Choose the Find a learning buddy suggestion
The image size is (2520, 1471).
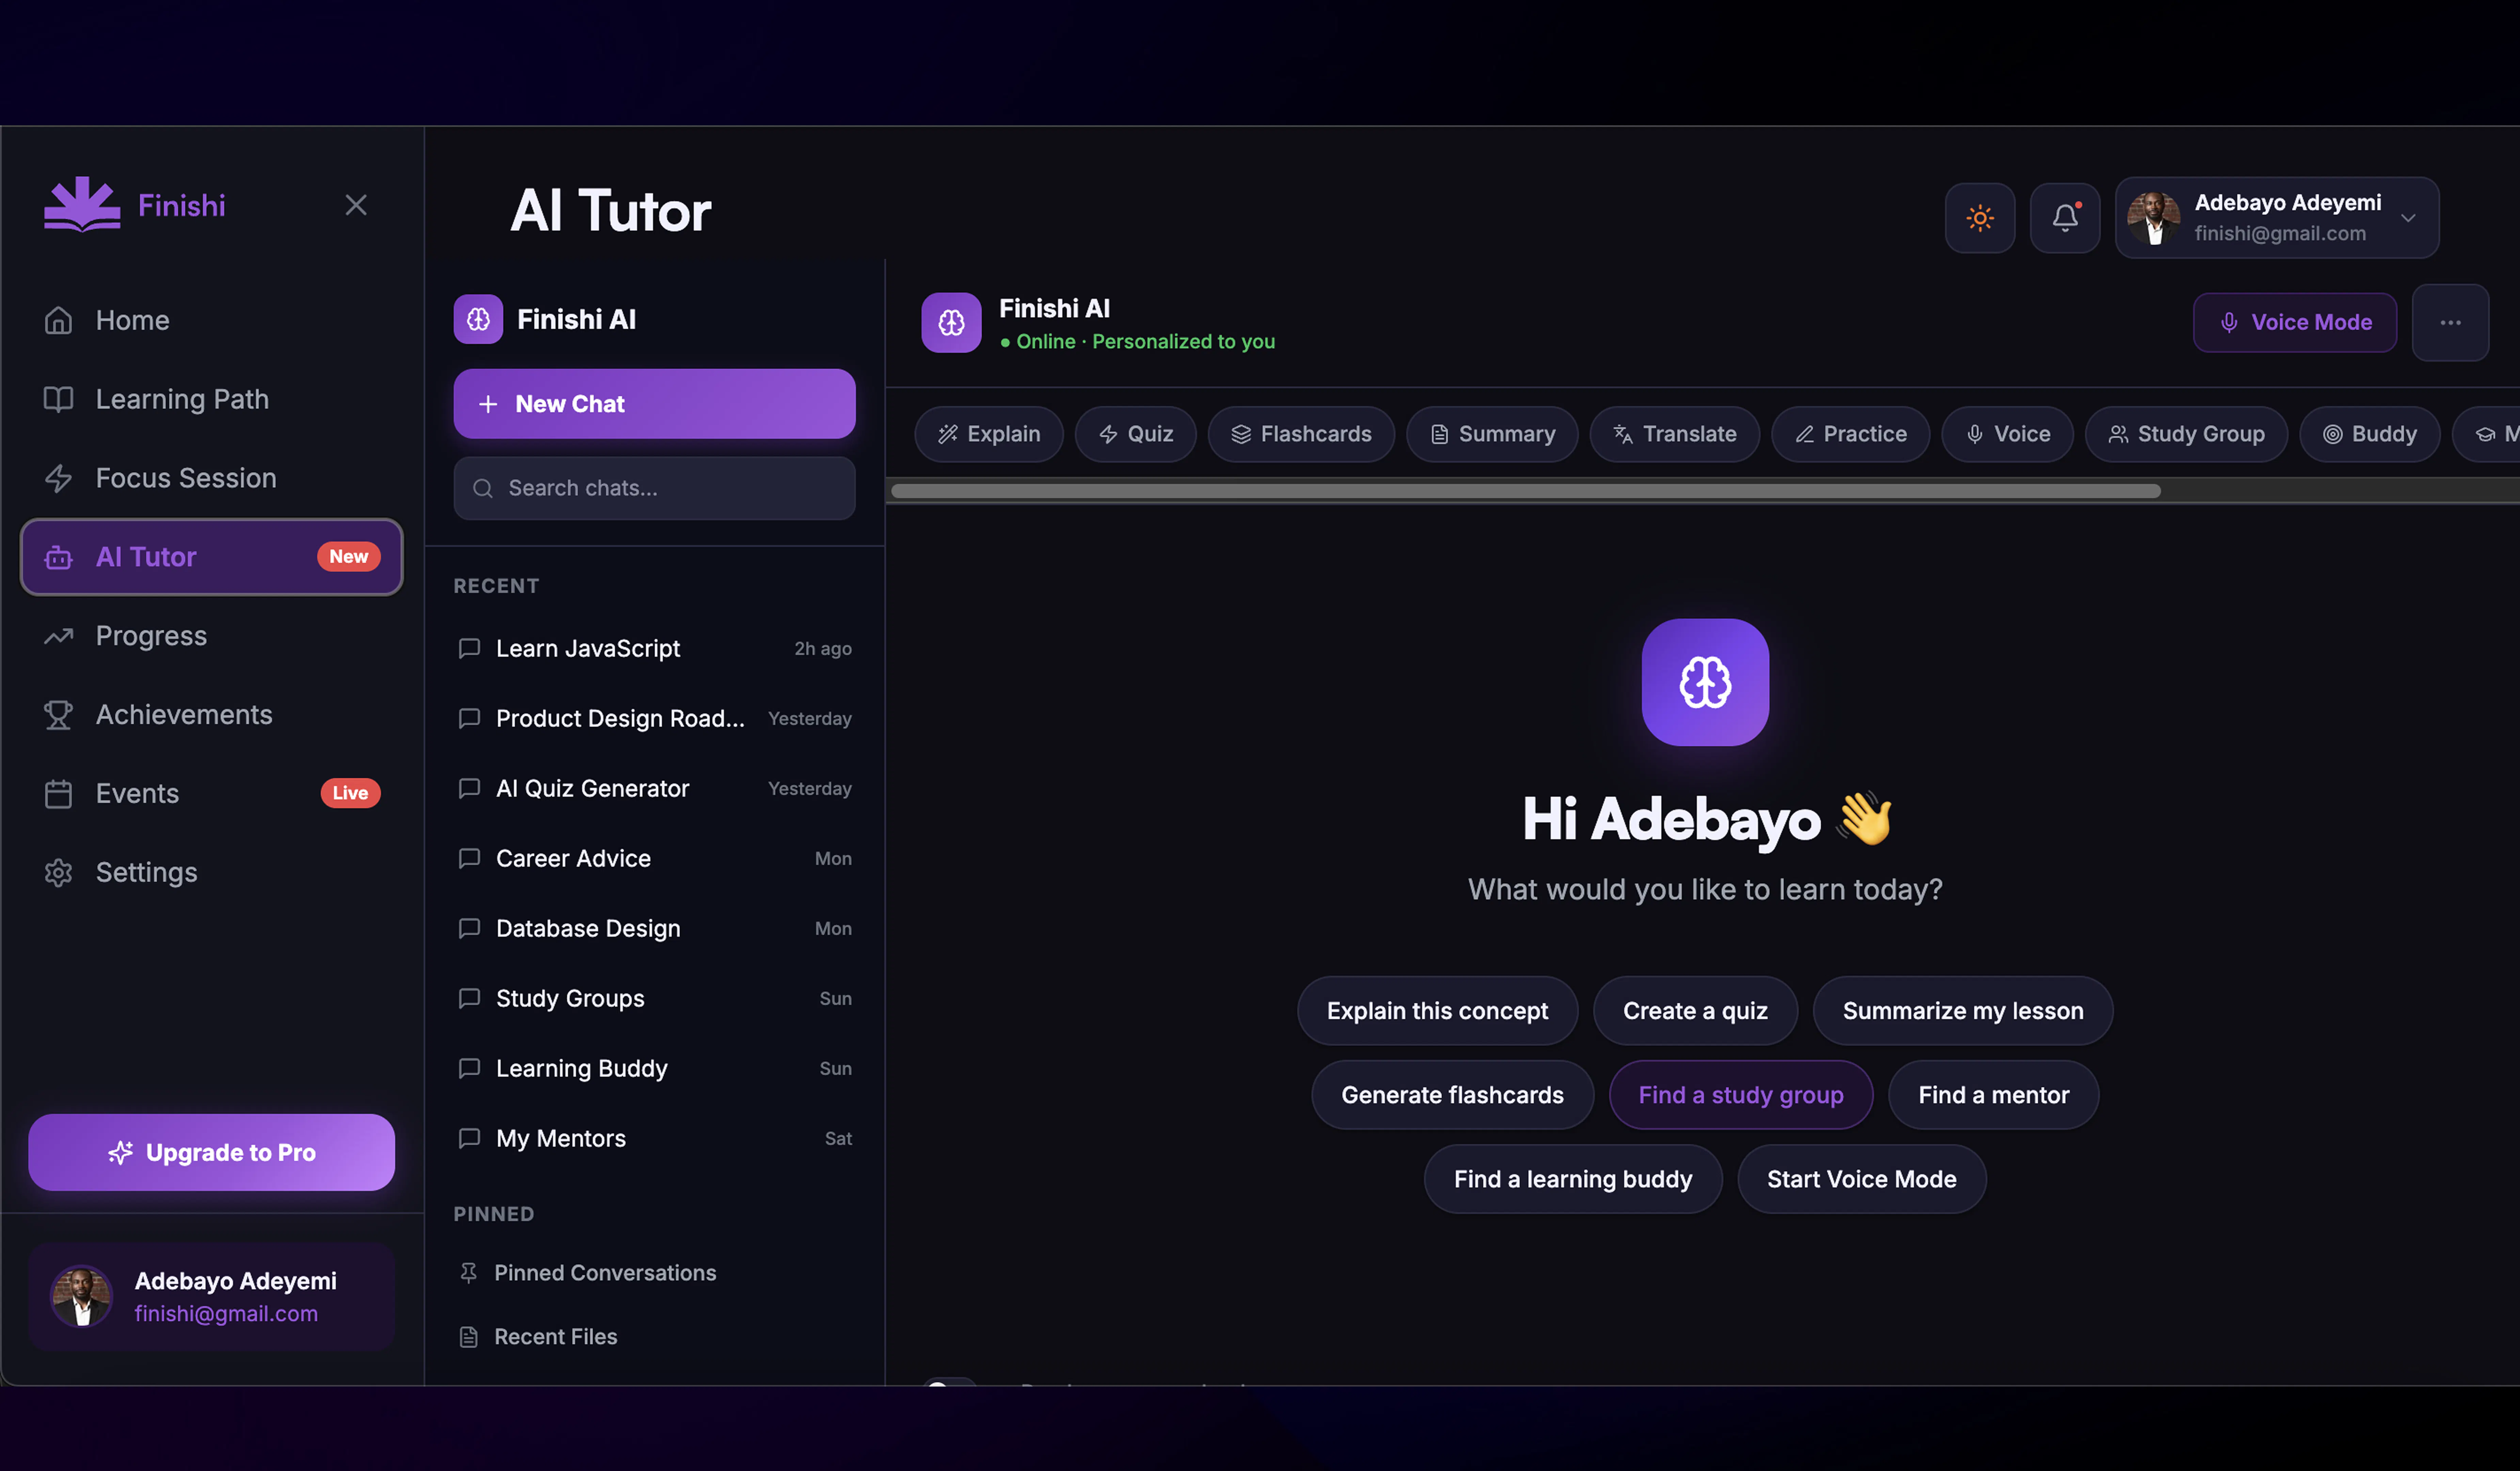[x=1573, y=1179]
